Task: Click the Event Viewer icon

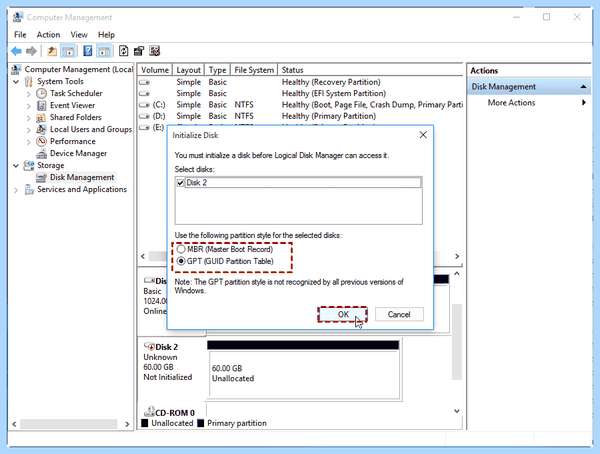Action: (41, 105)
